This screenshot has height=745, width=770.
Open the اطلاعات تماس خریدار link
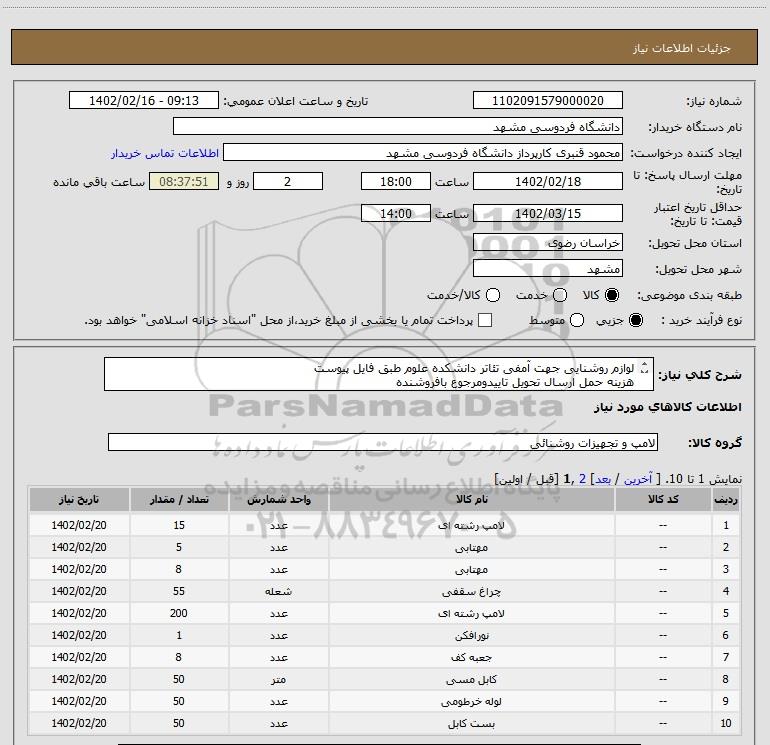[165, 153]
